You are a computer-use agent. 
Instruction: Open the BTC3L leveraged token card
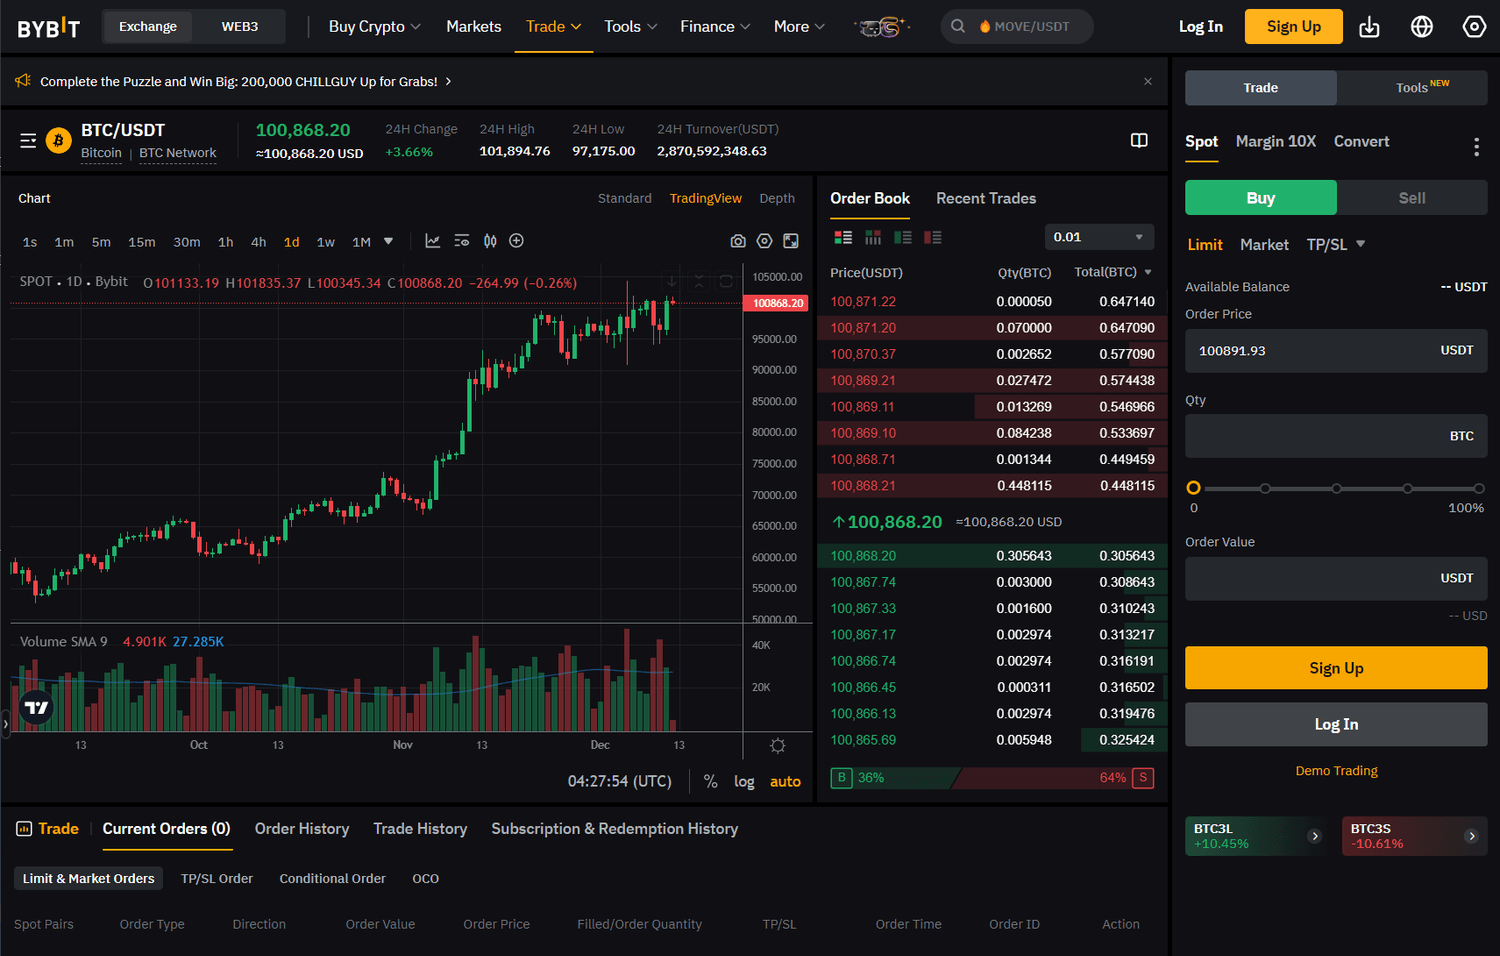point(1258,836)
